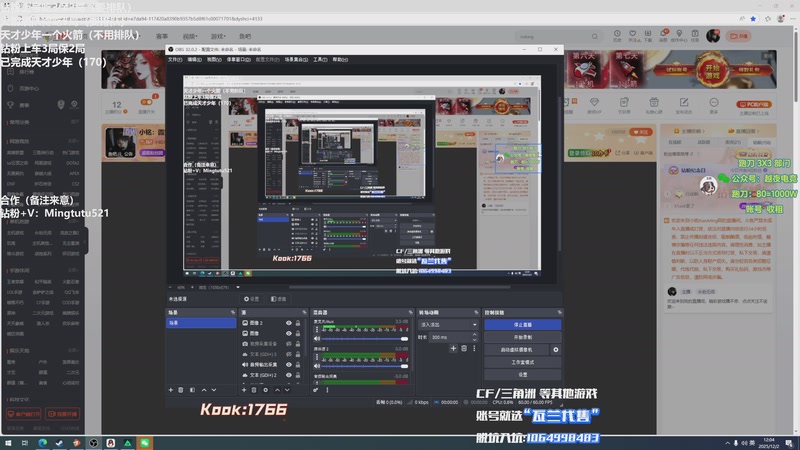The height and width of the screenshot is (450, 800).
Task: Pop out the Audio Mixer dock
Action: [x=410, y=312]
